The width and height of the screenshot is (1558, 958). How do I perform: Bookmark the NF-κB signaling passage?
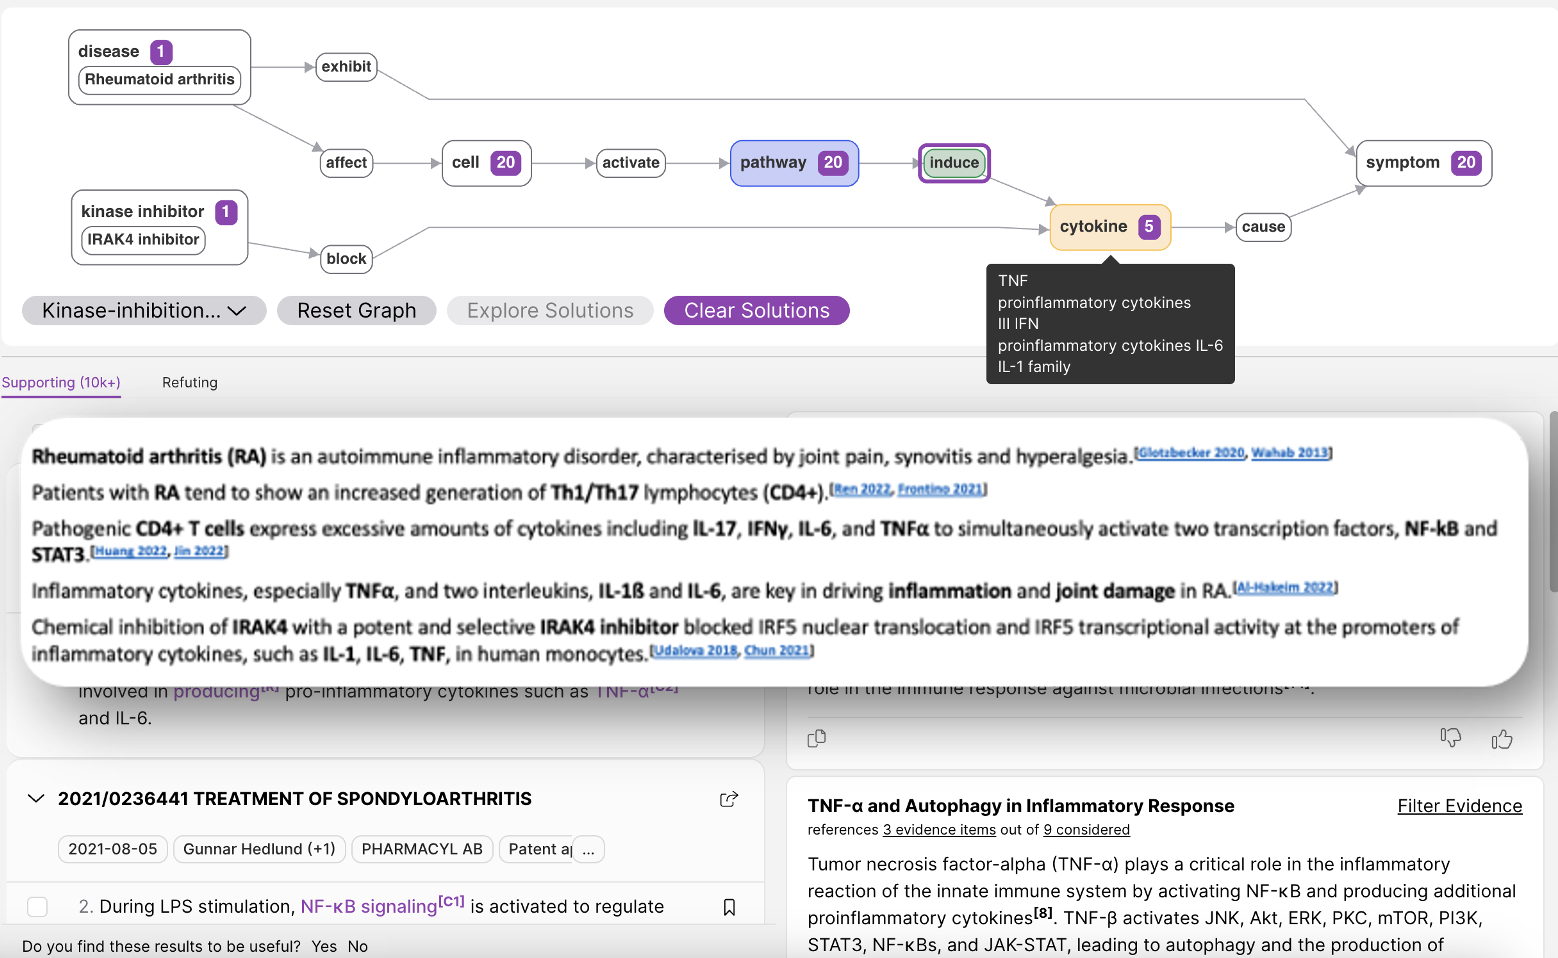[729, 907]
